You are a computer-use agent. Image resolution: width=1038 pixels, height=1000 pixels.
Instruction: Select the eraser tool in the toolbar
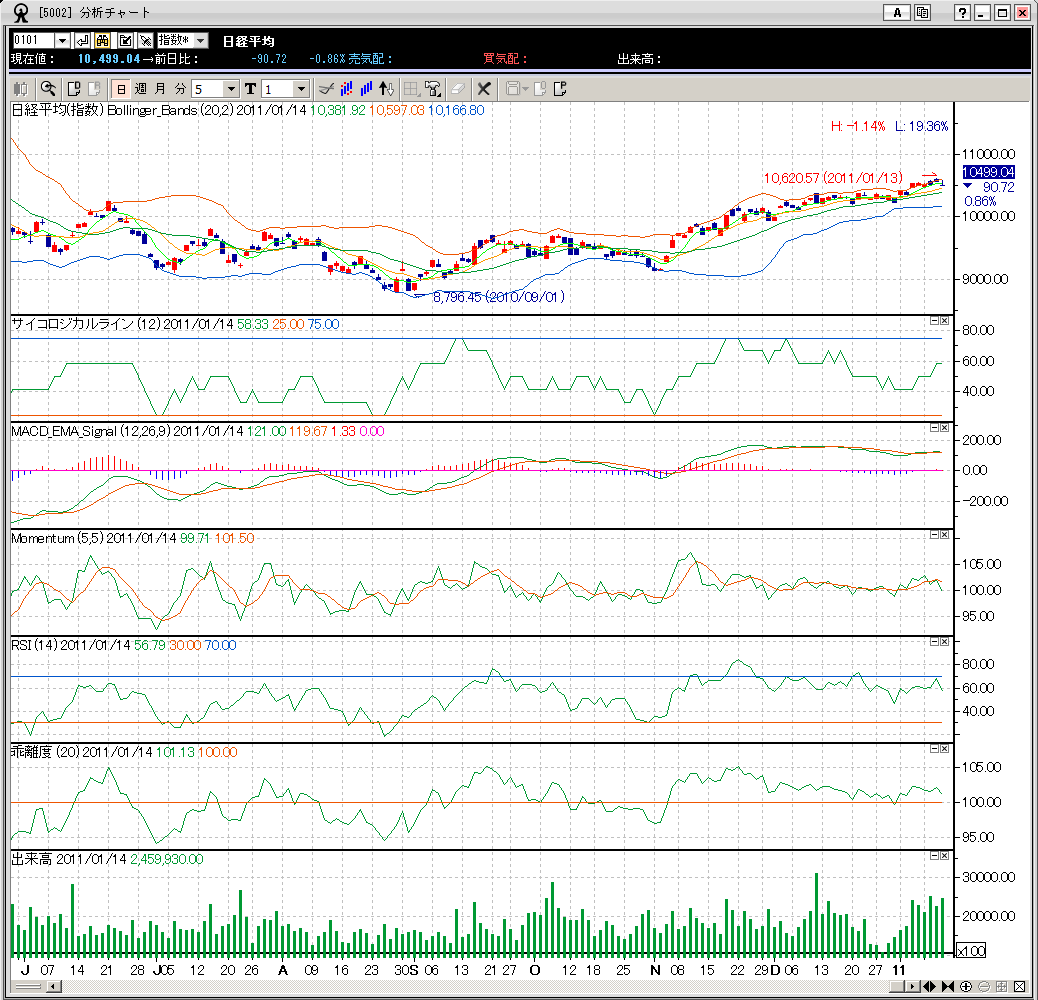[x=459, y=88]
